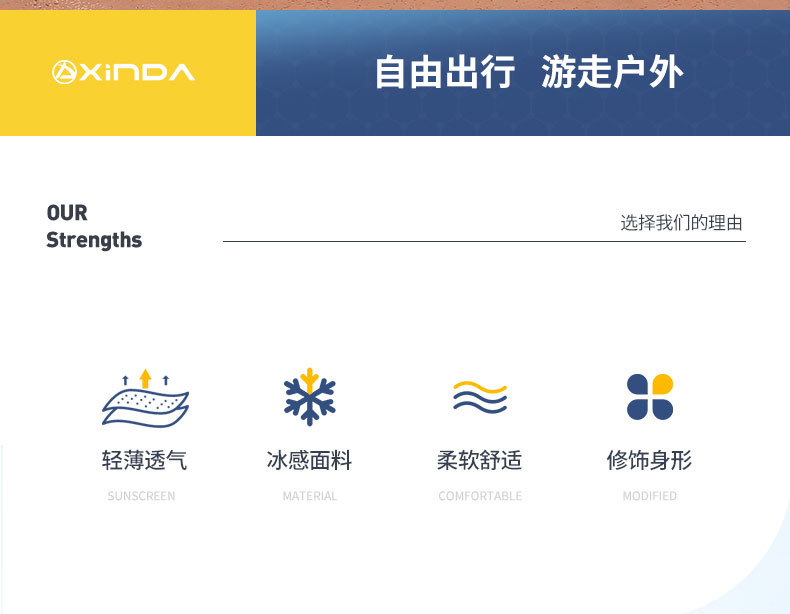Click the 游走户外 headline text

[612, 73]
